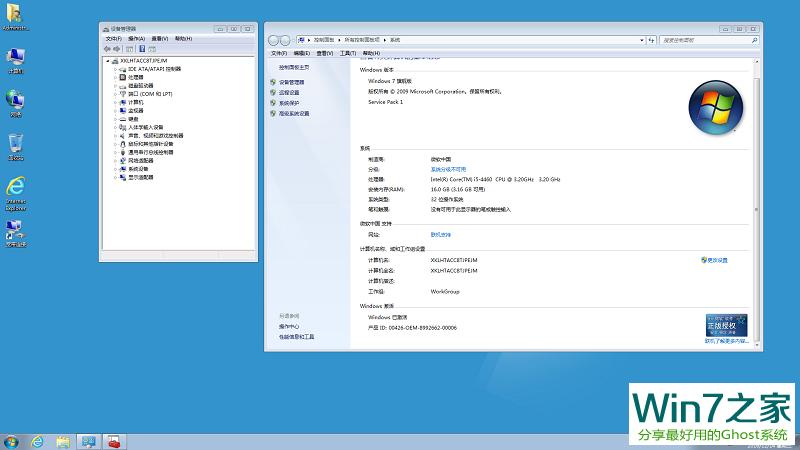The image size is (800, 450).
Task: Click the 正版授权 genuine badge image
Action: (726, 325)
